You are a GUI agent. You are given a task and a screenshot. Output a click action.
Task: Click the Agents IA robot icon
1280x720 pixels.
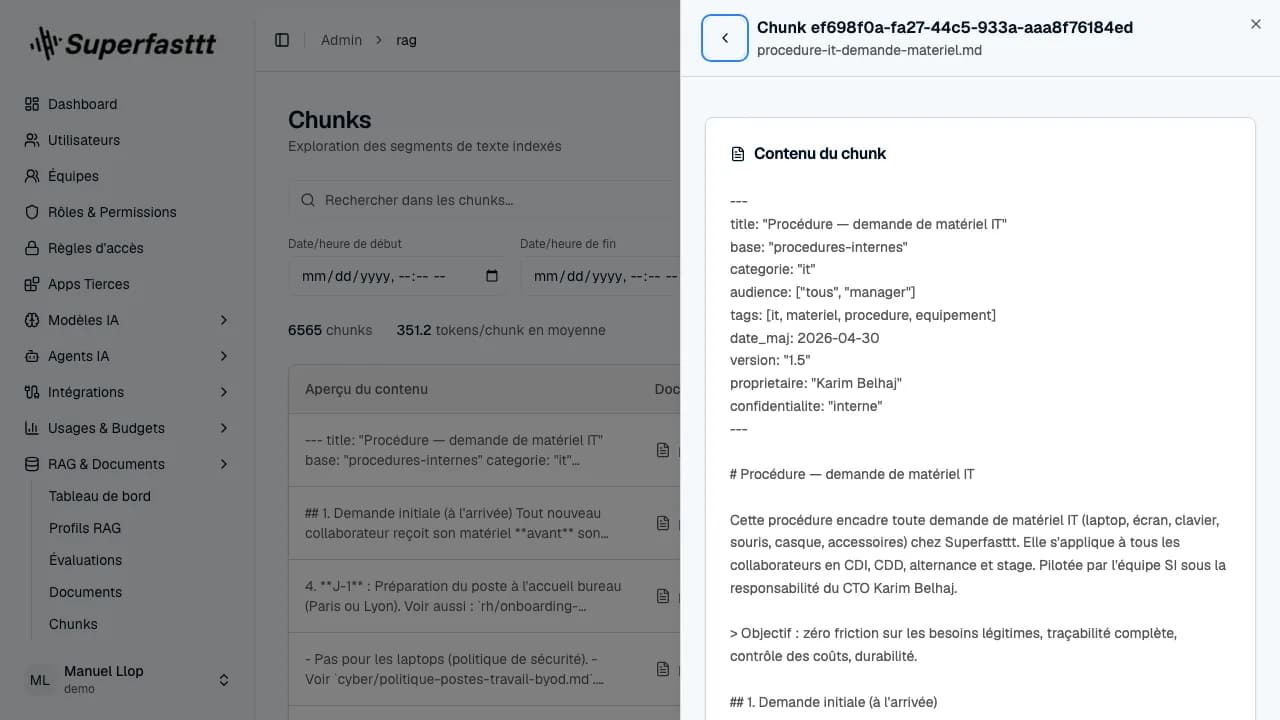(32, 356)
